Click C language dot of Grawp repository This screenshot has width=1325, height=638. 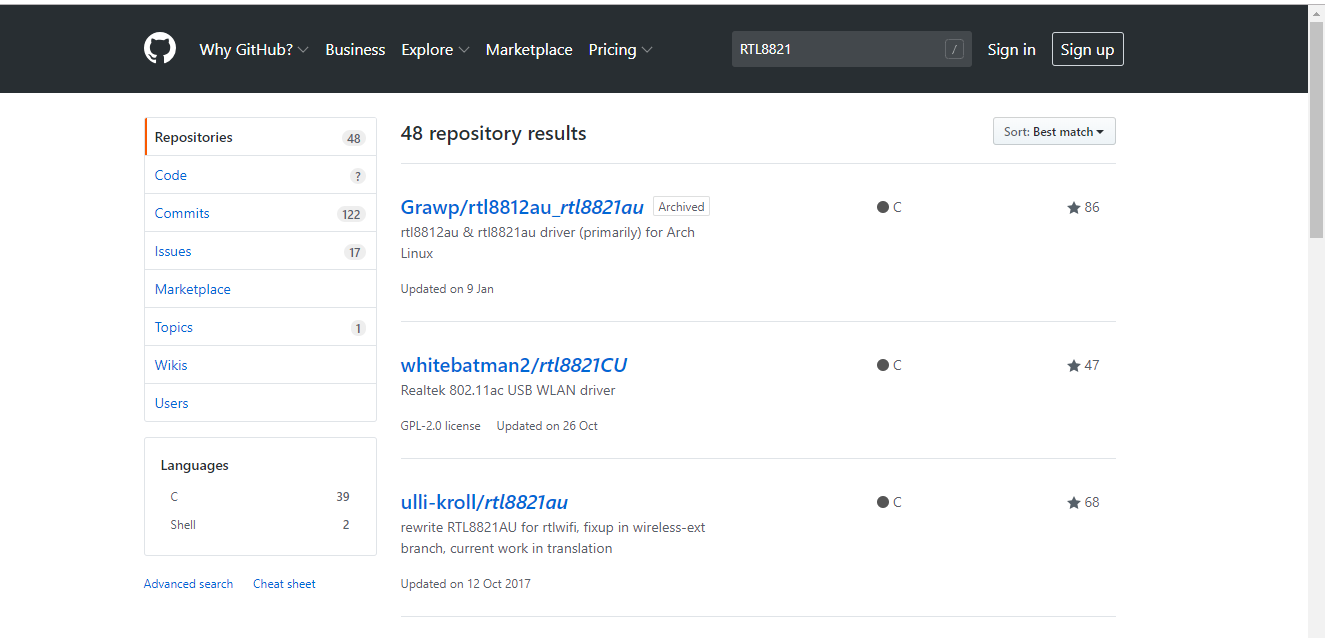tap(883, 208)
